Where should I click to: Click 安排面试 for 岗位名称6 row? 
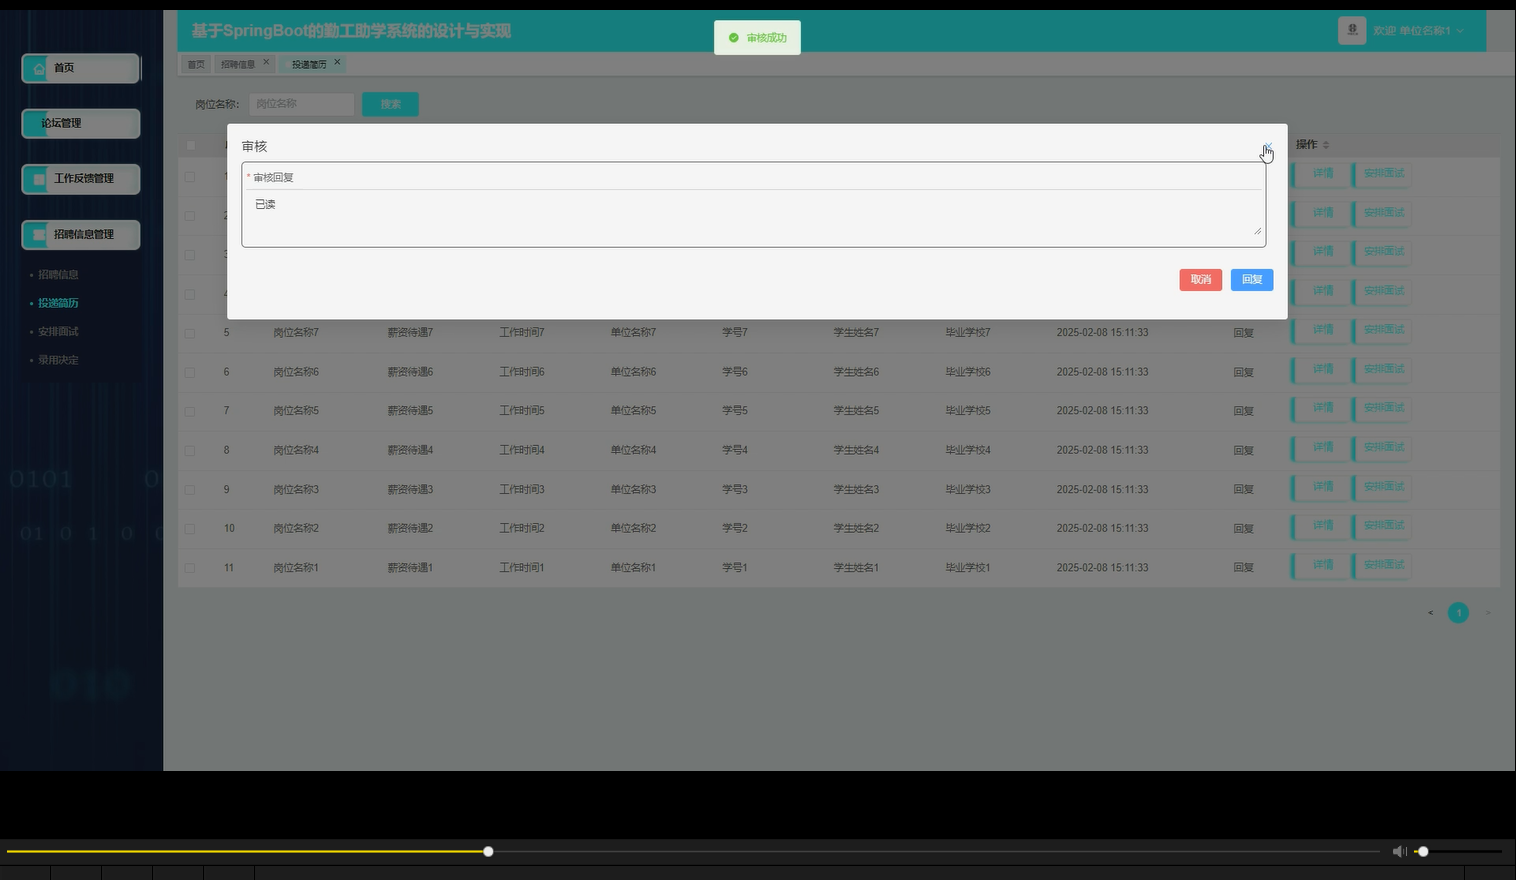click(x=1384, y=369)
